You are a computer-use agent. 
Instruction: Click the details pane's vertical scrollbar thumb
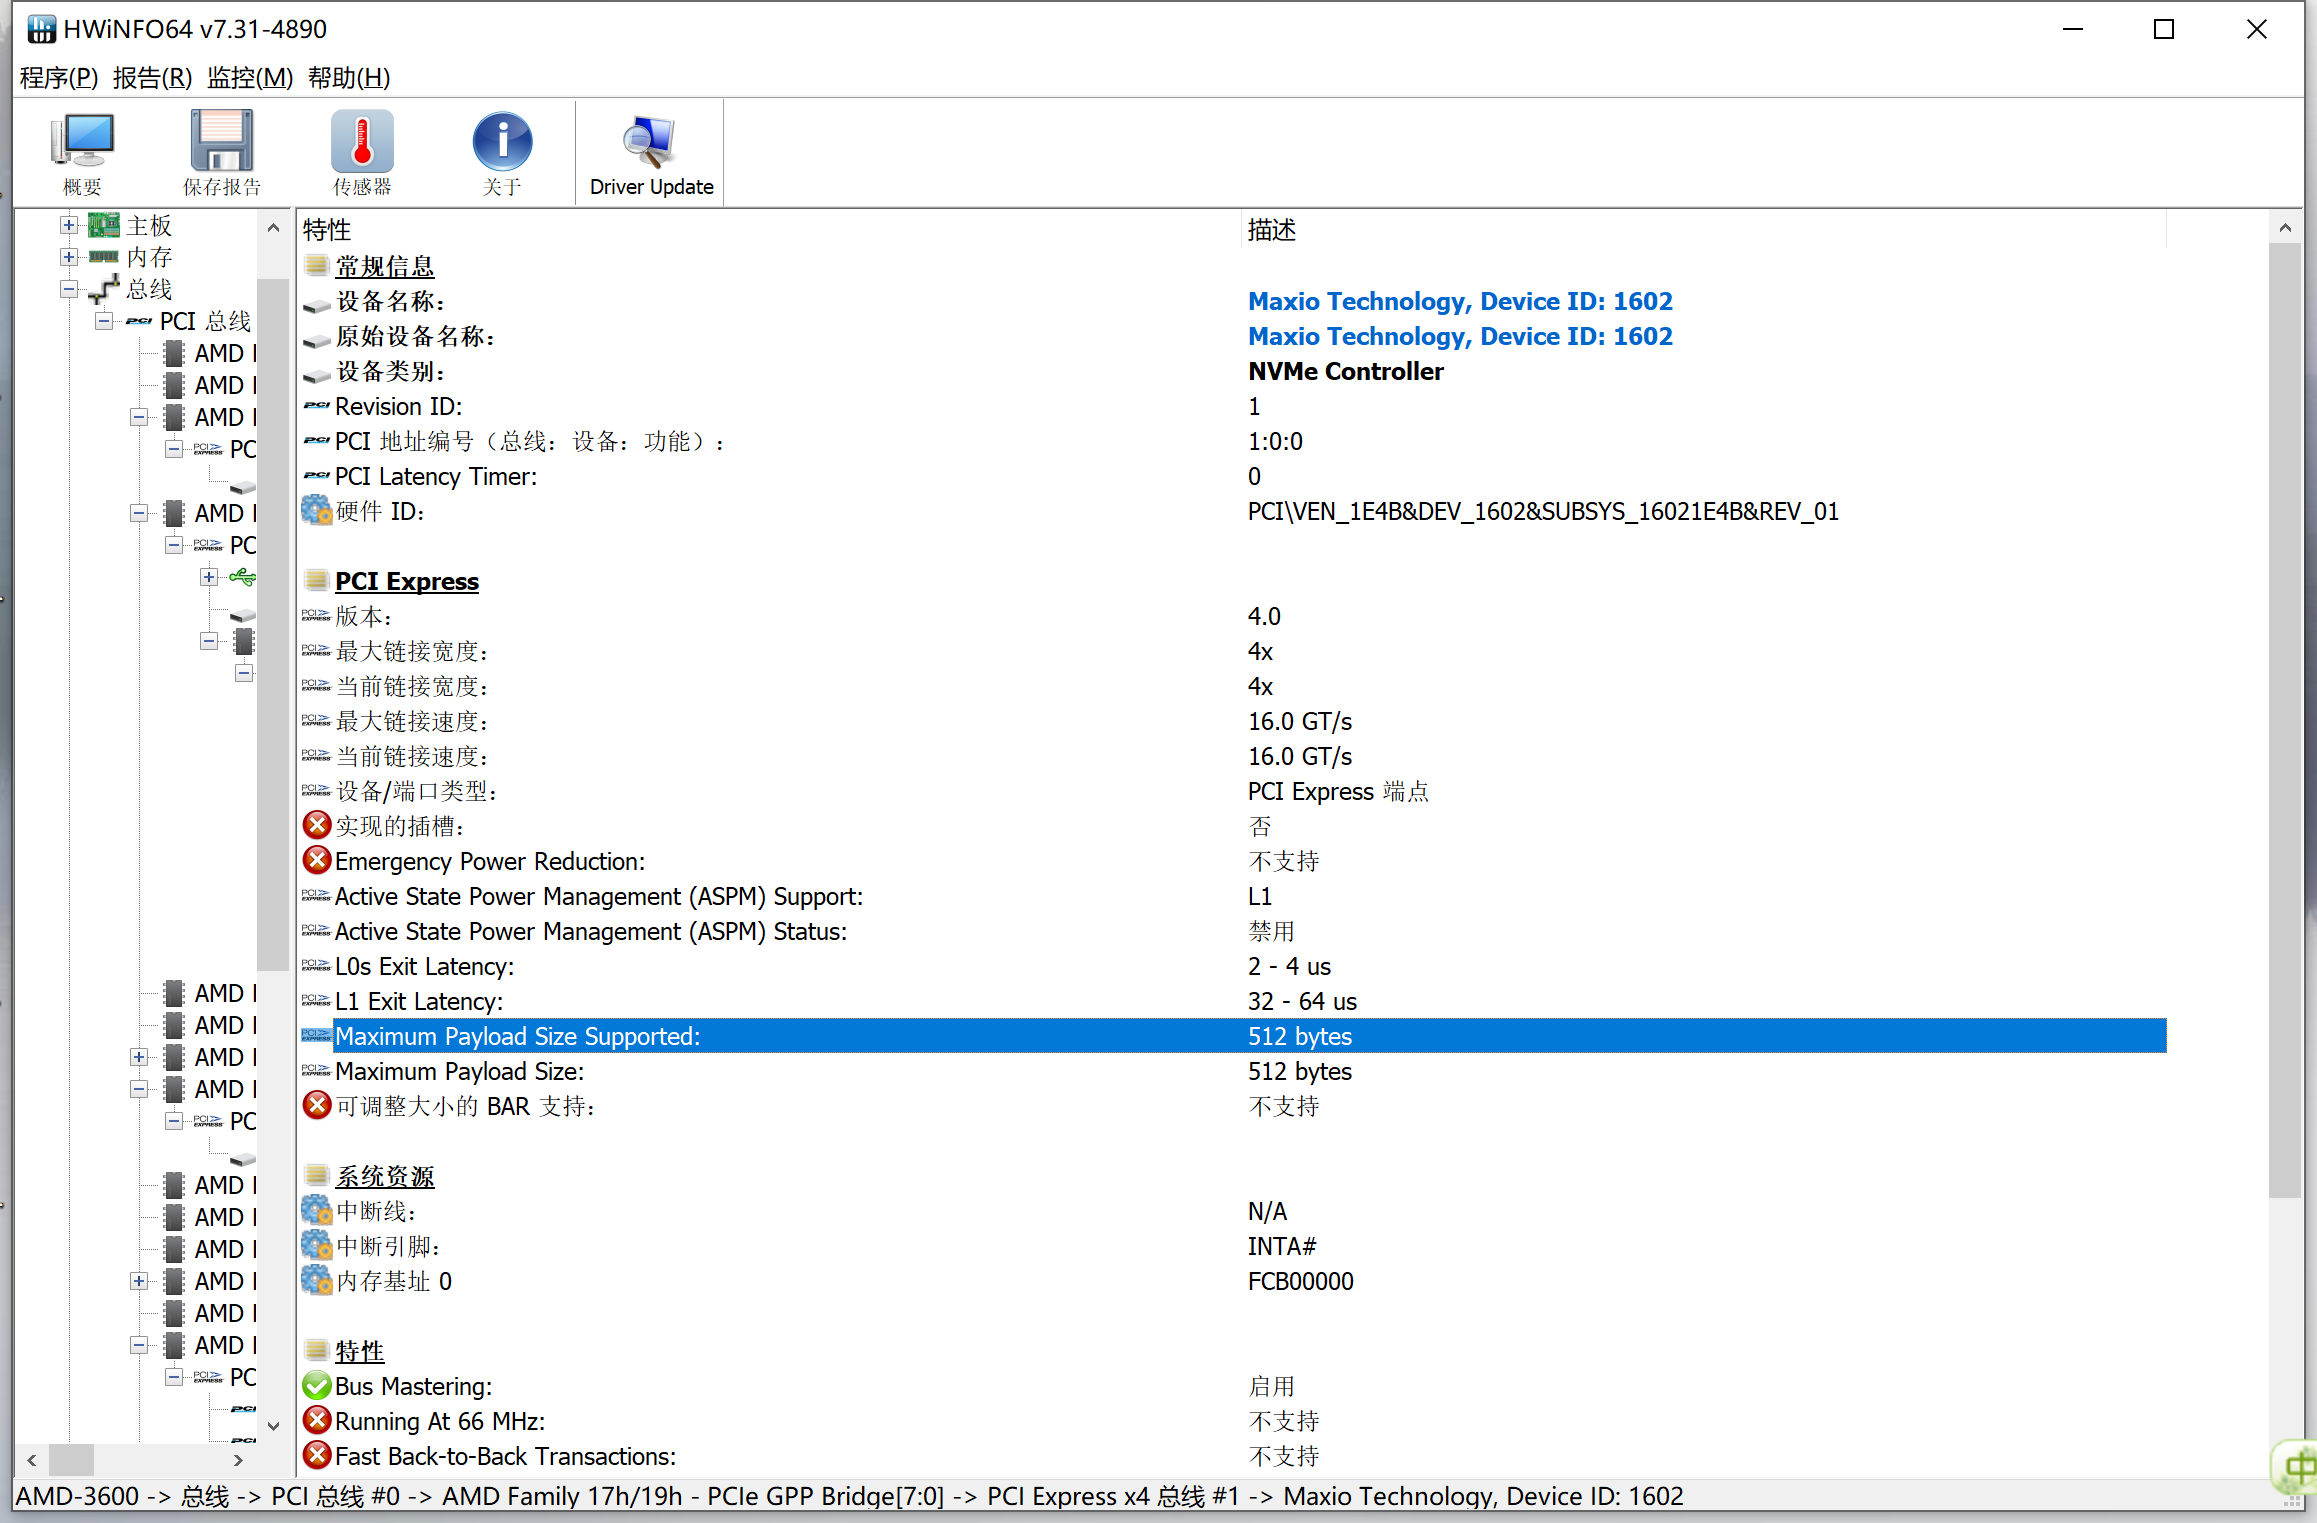coord(2284,720)
